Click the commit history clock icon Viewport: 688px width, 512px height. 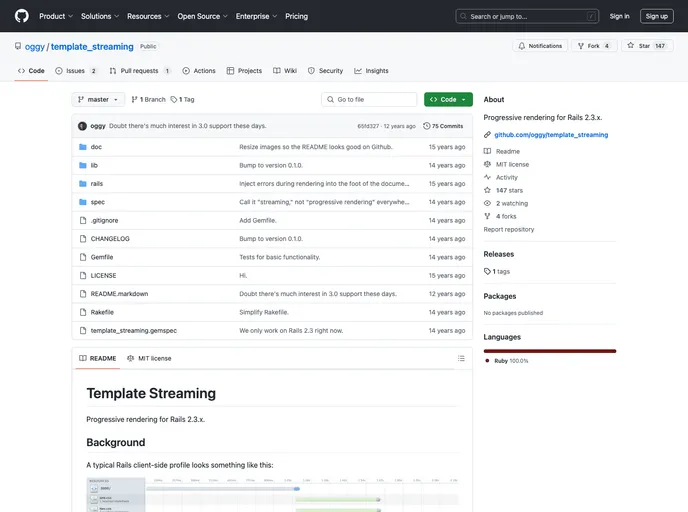428,126
